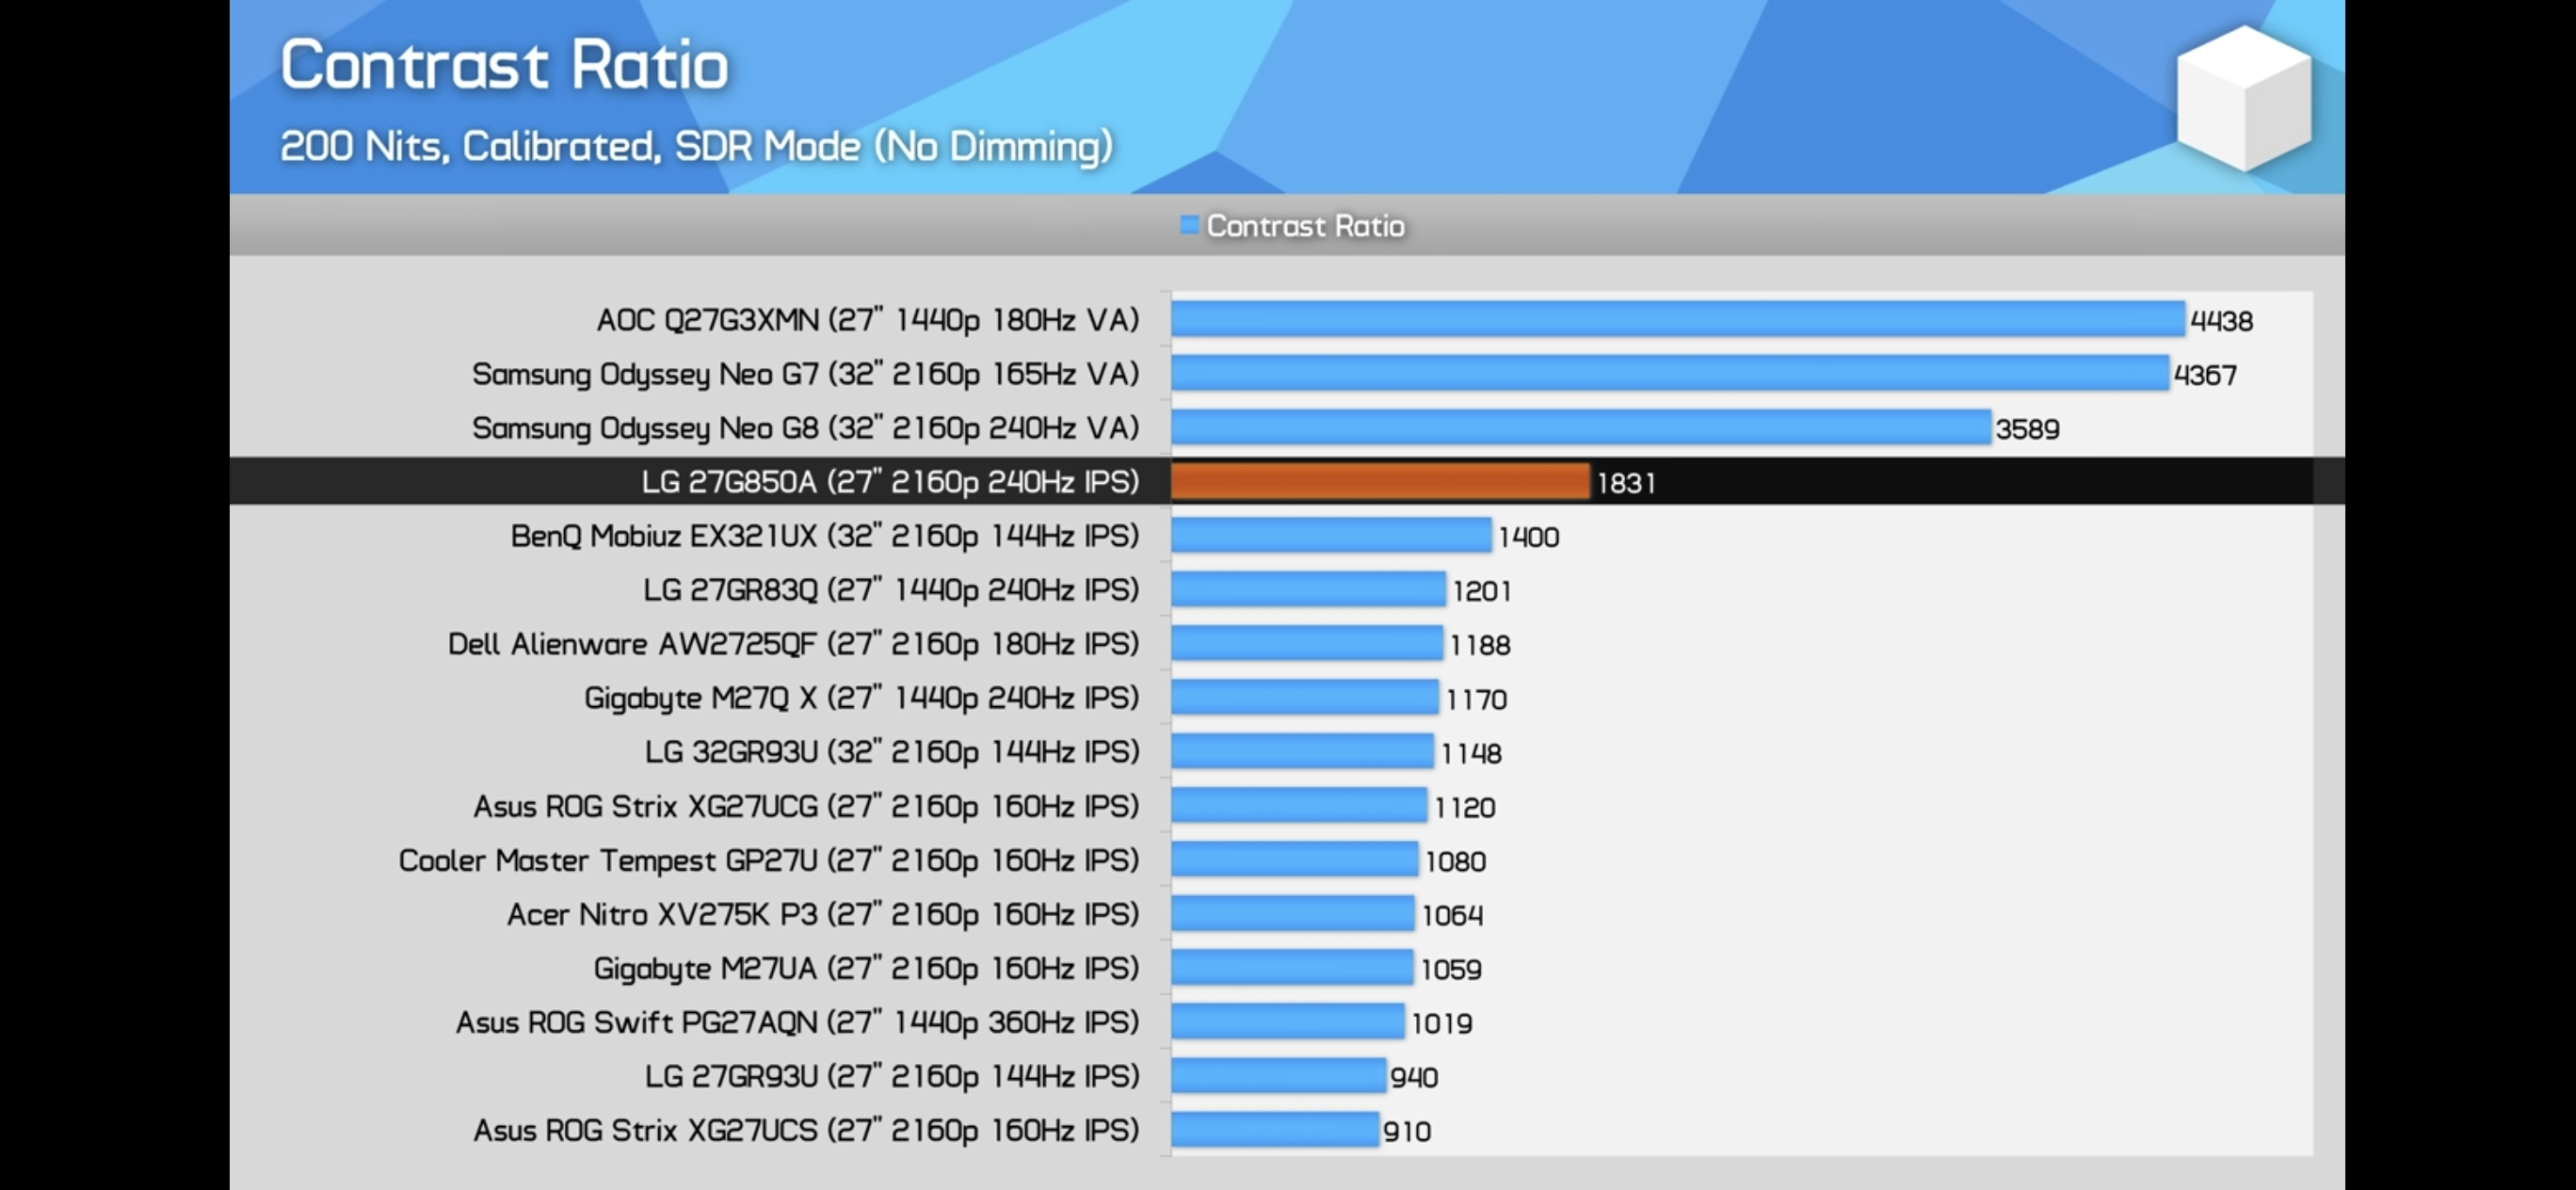Click the LG 32GR93U bar
Screen dimensions: 2576x1190
pyautogui.click(x=1303, y=751)
